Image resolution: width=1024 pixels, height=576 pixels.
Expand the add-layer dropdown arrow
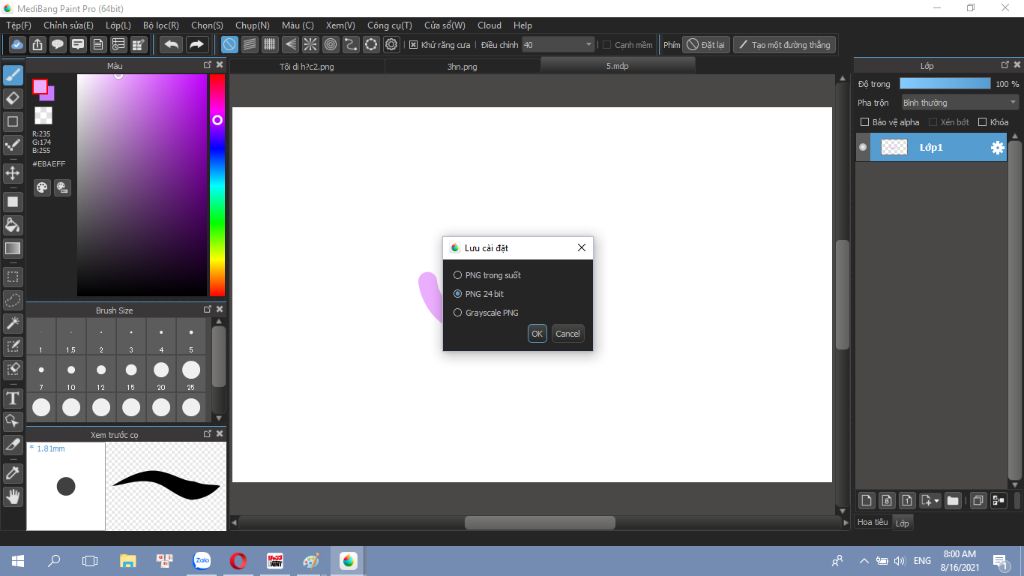pyautogui.click(x=937, y=501)
